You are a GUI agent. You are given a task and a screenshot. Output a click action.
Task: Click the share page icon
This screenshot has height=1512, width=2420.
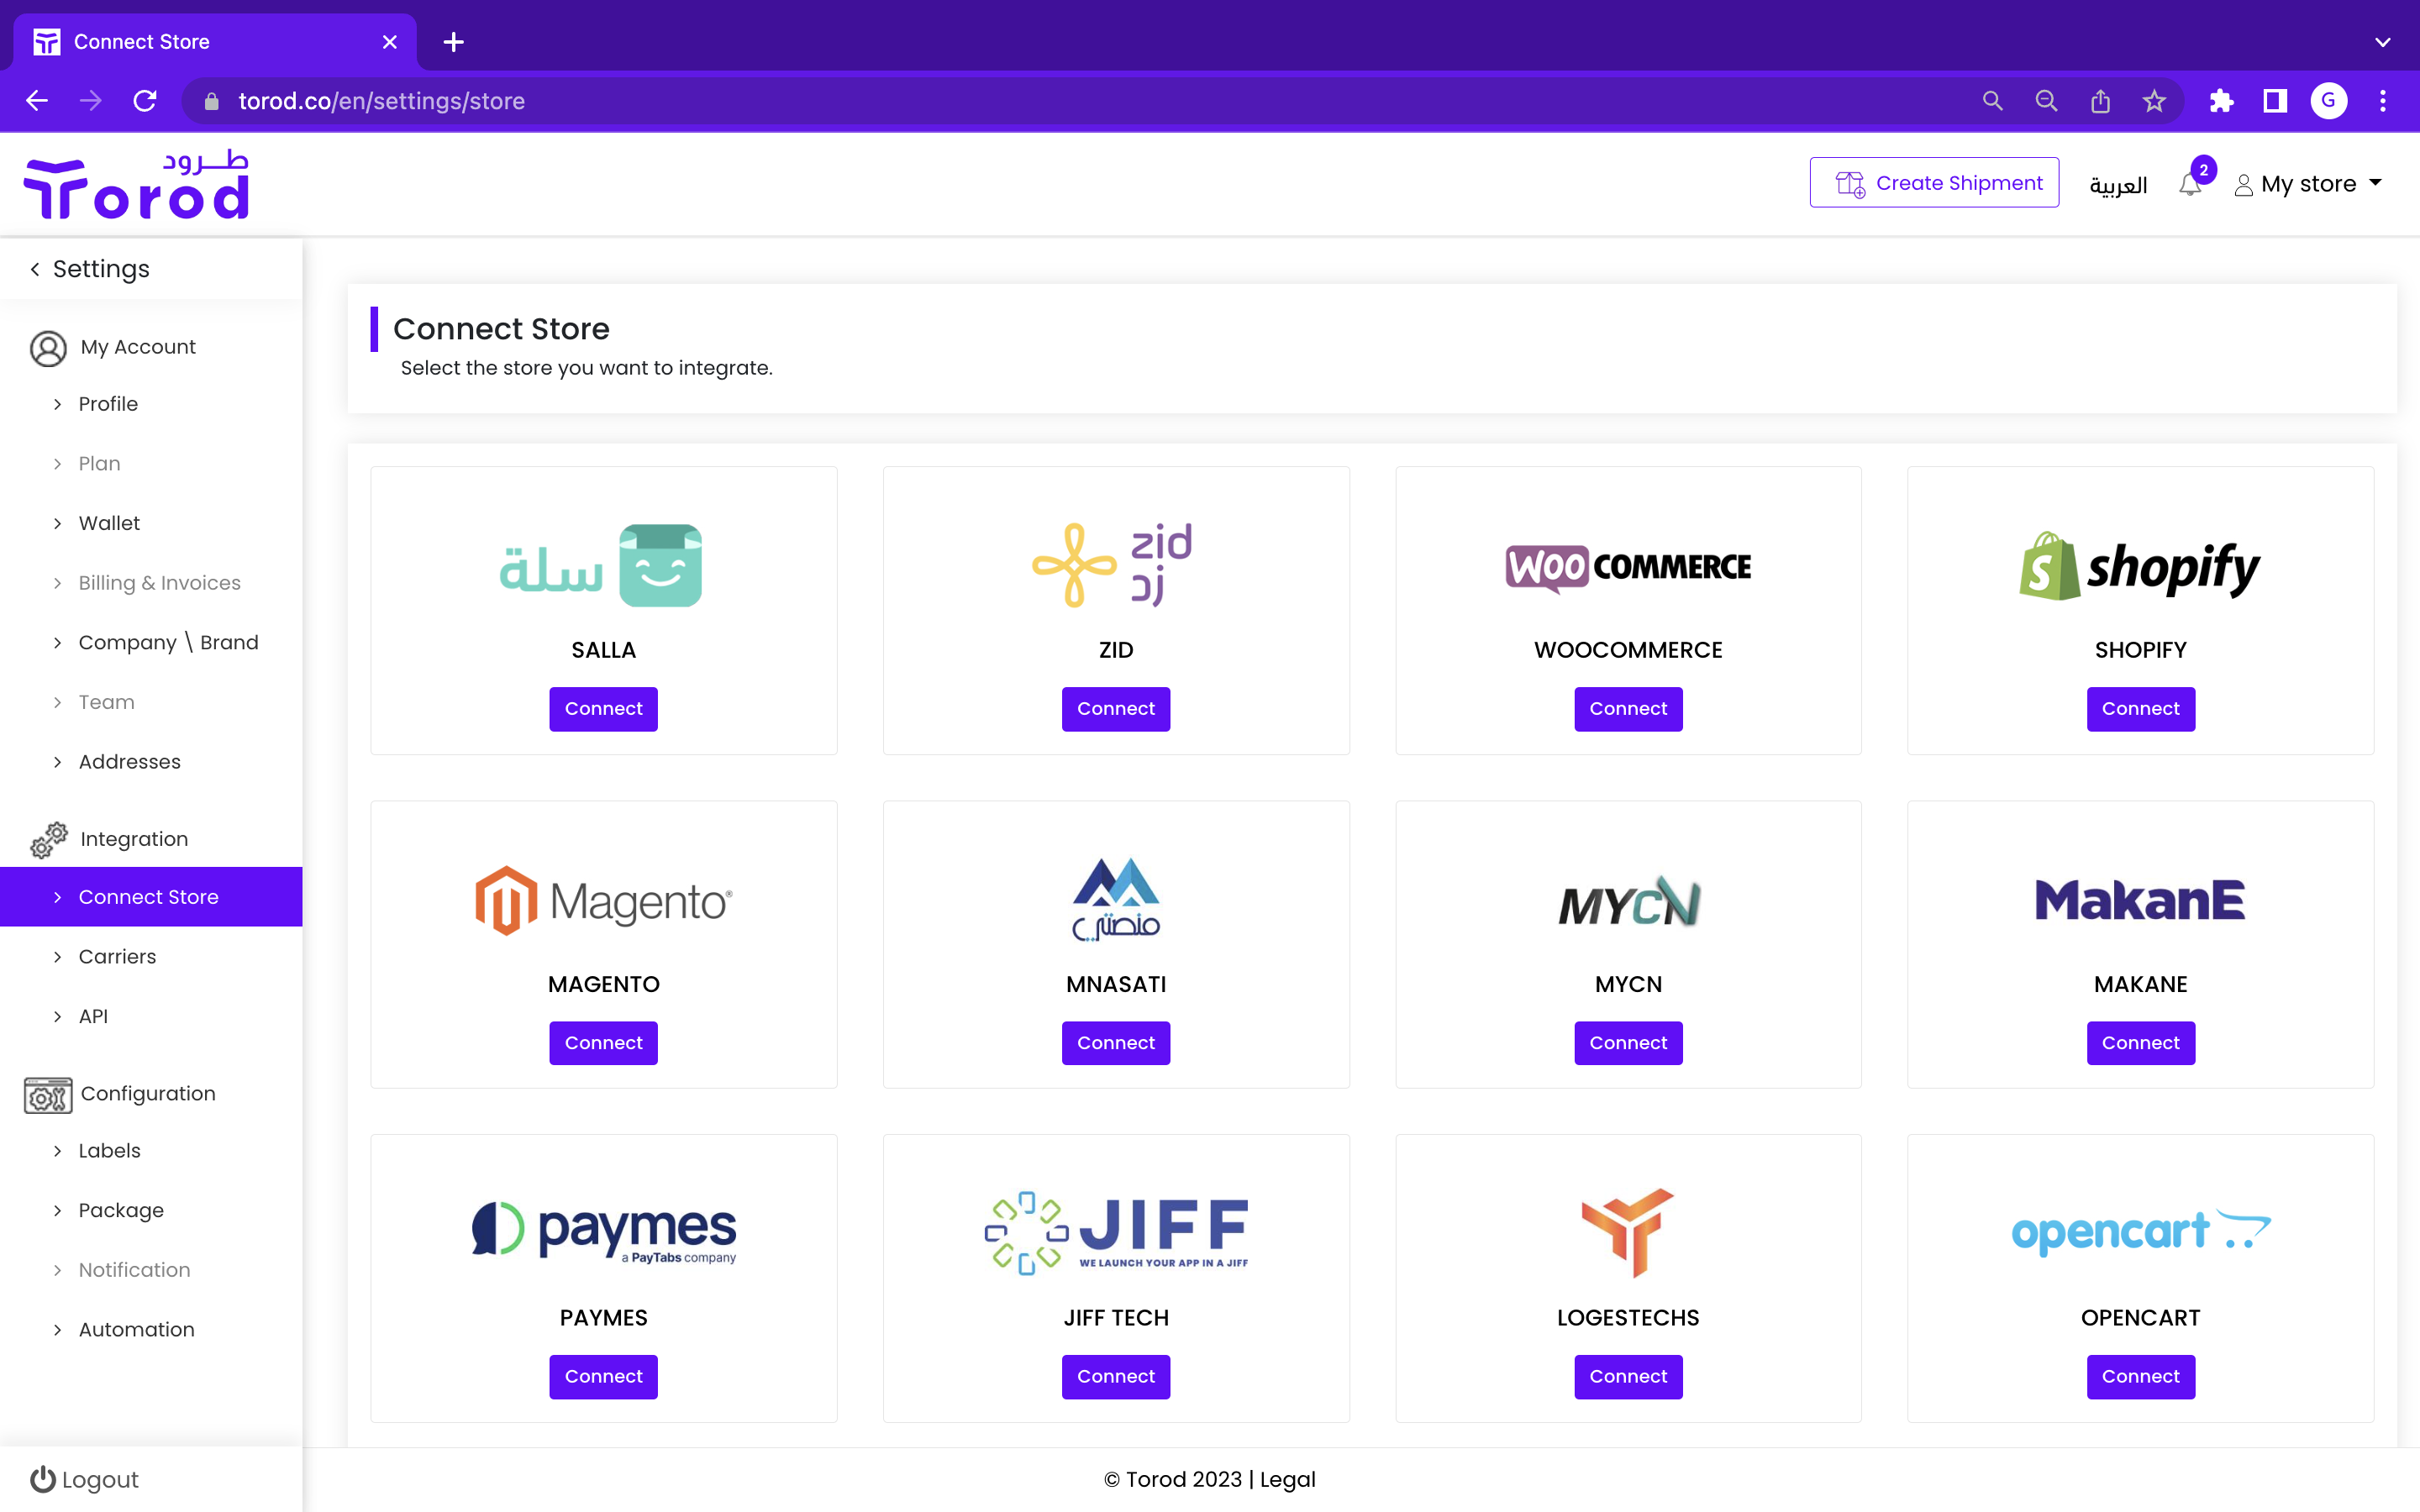[2100, 101]
